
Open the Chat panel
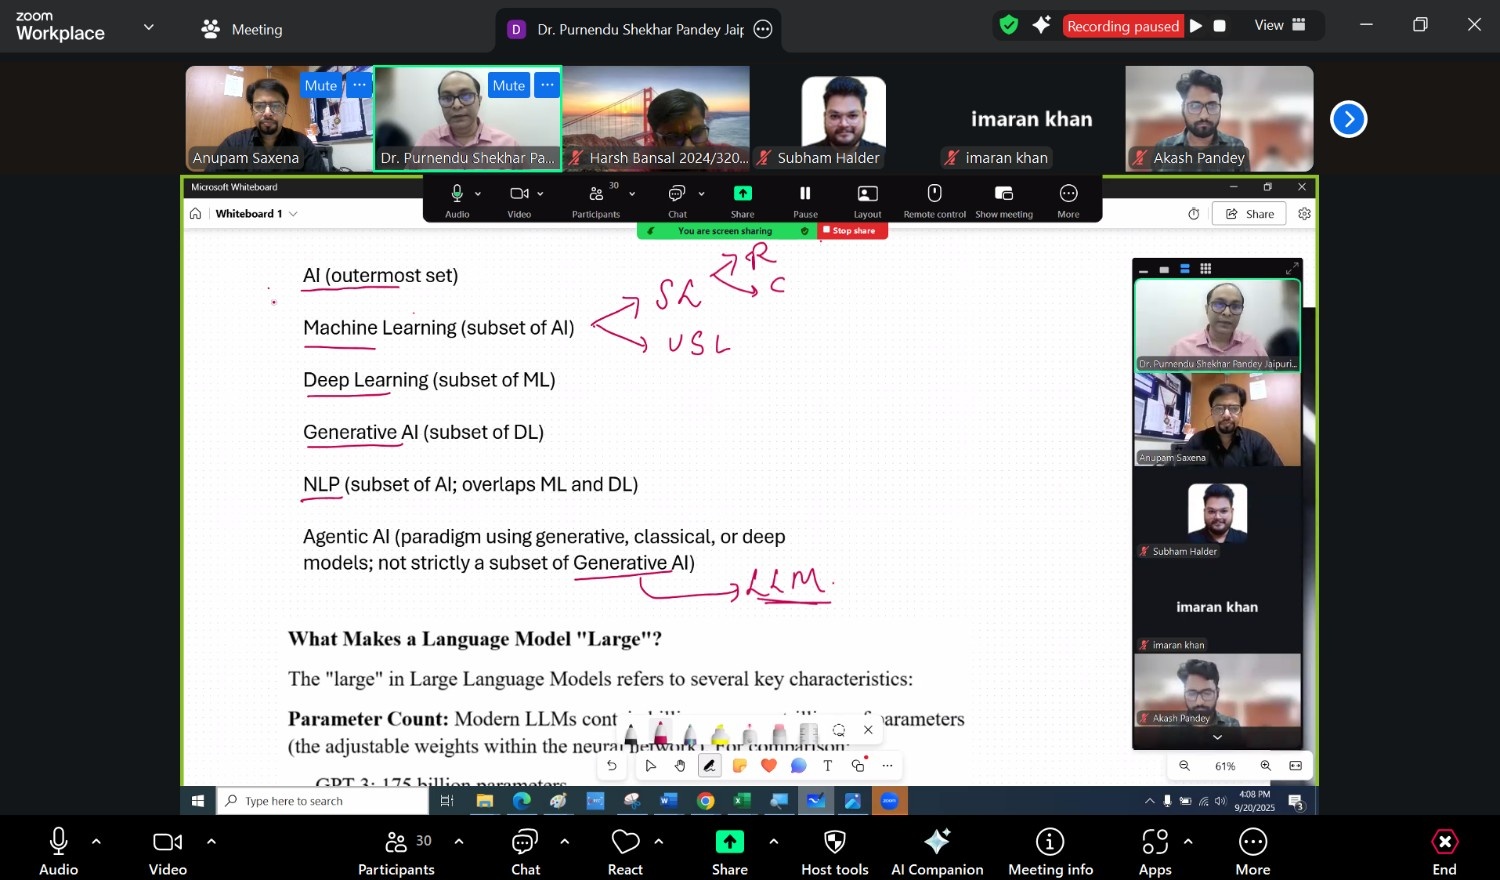525,851
